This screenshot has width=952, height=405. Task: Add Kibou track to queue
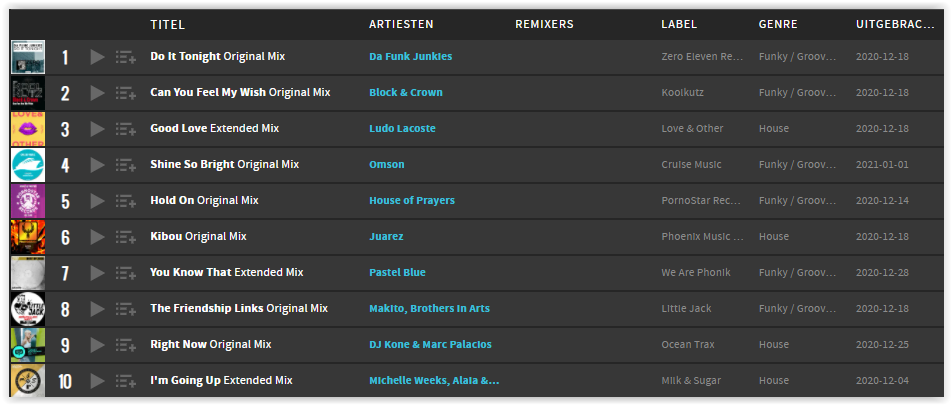126,237
